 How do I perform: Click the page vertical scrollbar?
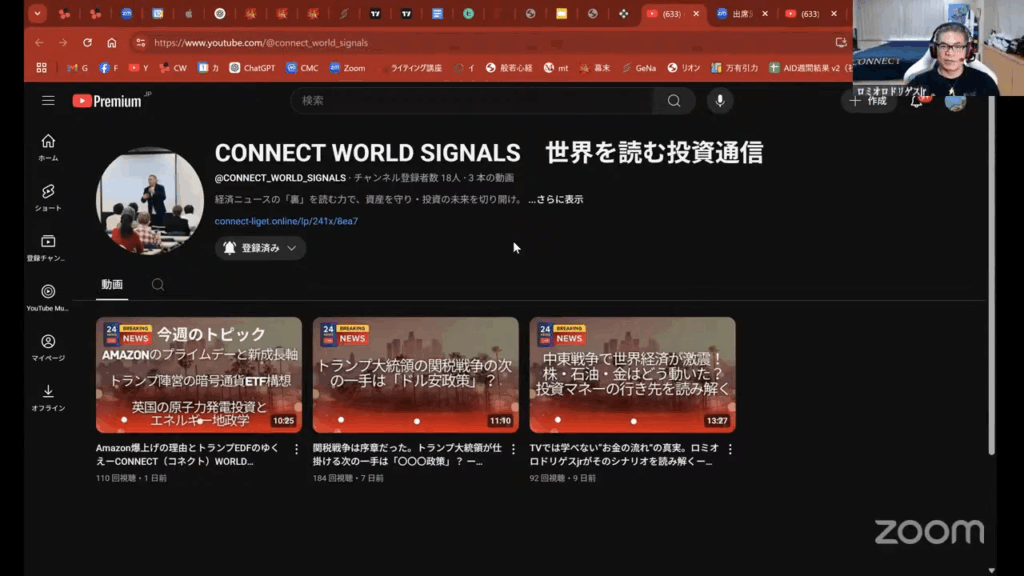[x=991, y=274]
